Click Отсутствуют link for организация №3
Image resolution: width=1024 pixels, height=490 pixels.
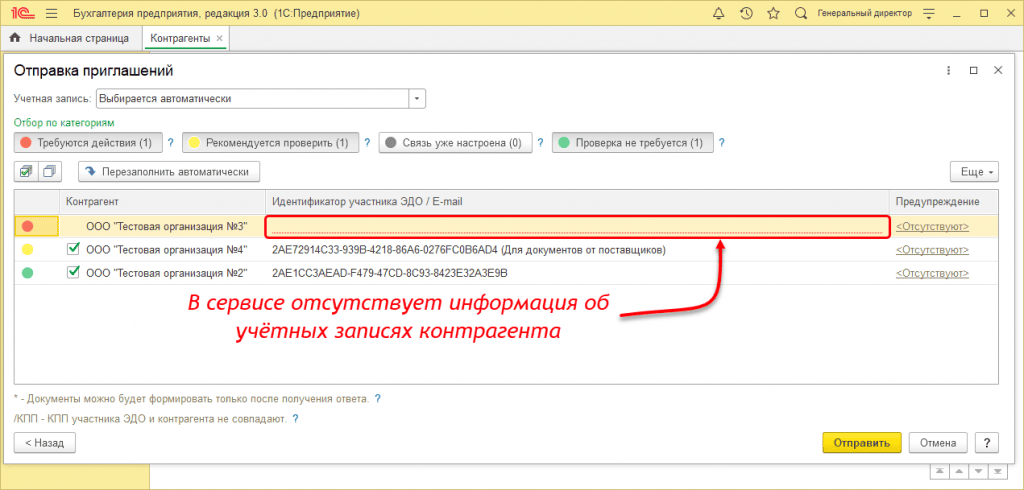tap(932, 226)
